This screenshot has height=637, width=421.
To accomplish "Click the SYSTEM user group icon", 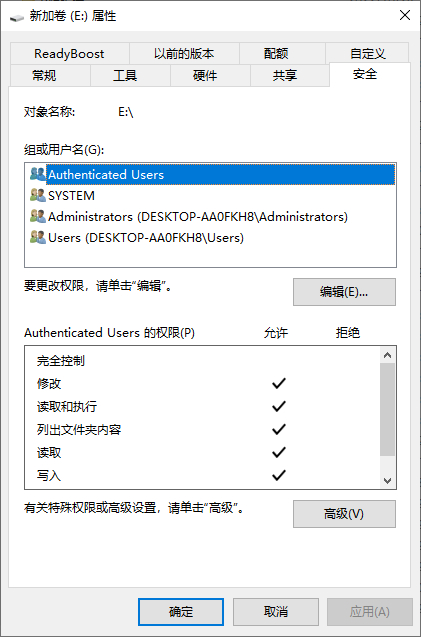I will [x=38, y=195].
